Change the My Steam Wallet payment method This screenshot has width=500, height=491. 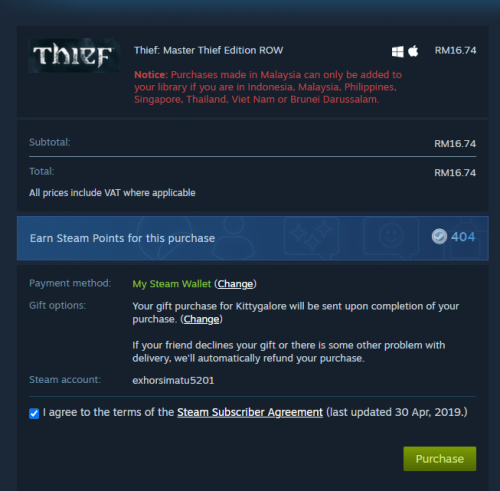pyautogui.click(x=235, y=284)
